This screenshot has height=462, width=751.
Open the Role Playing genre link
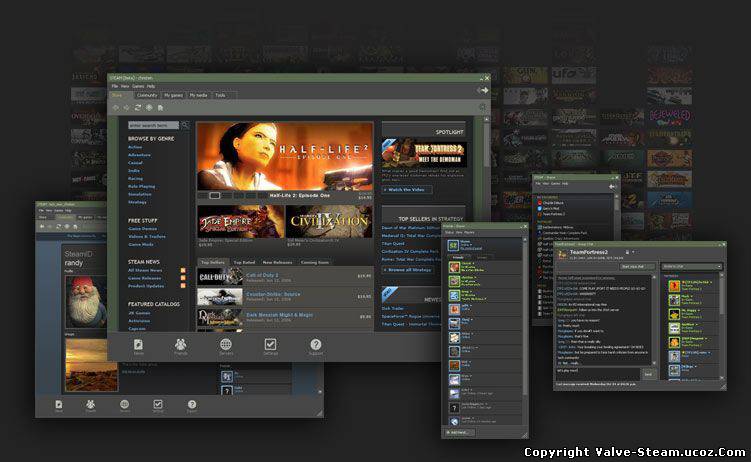(141, 186)
